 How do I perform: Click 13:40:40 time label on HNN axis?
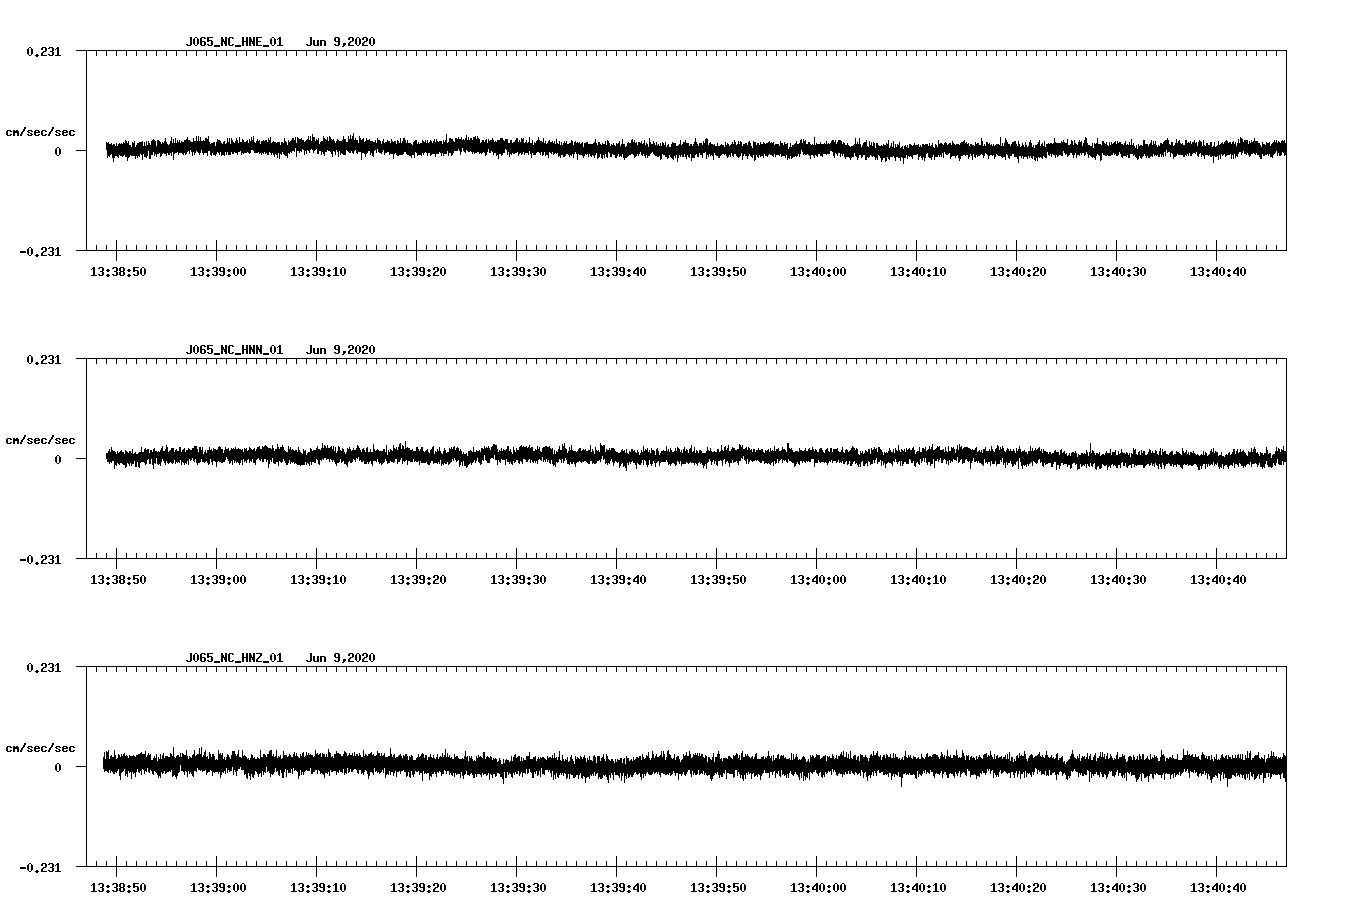click(x=1218, y=580)
